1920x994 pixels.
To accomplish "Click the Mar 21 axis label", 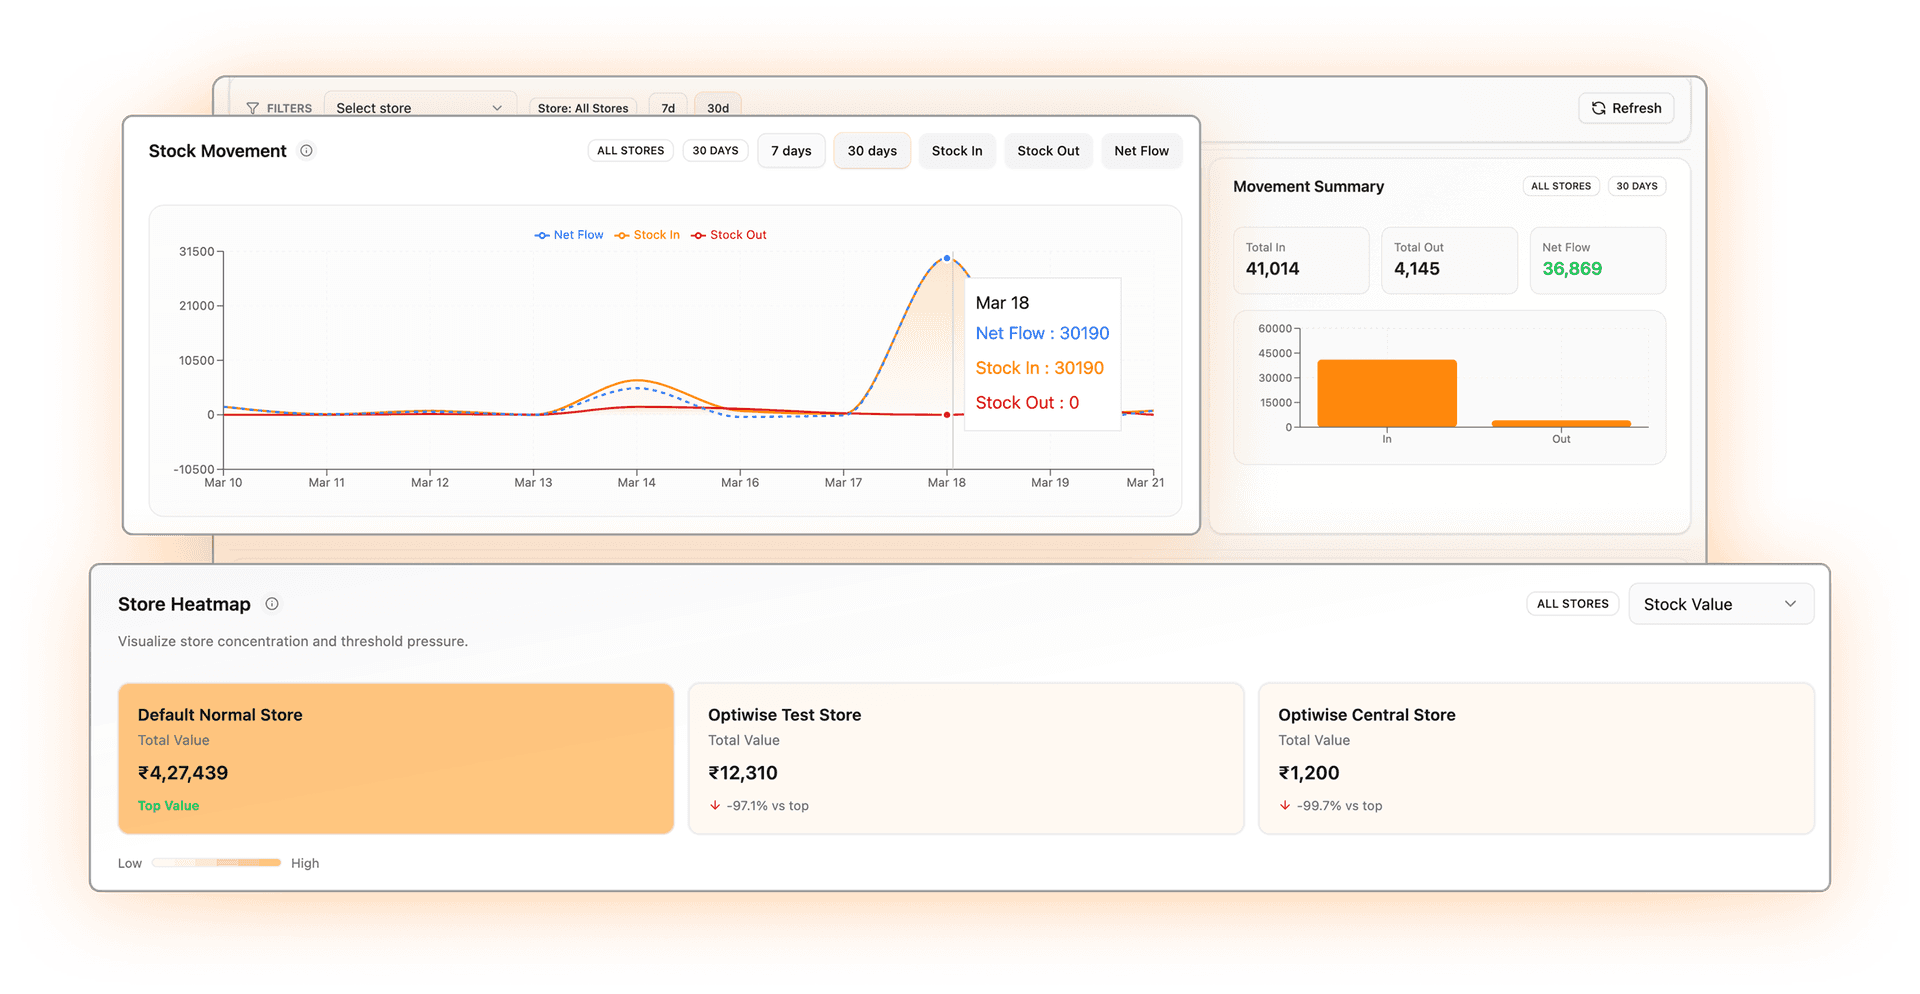I will (x=1145, y=483).
